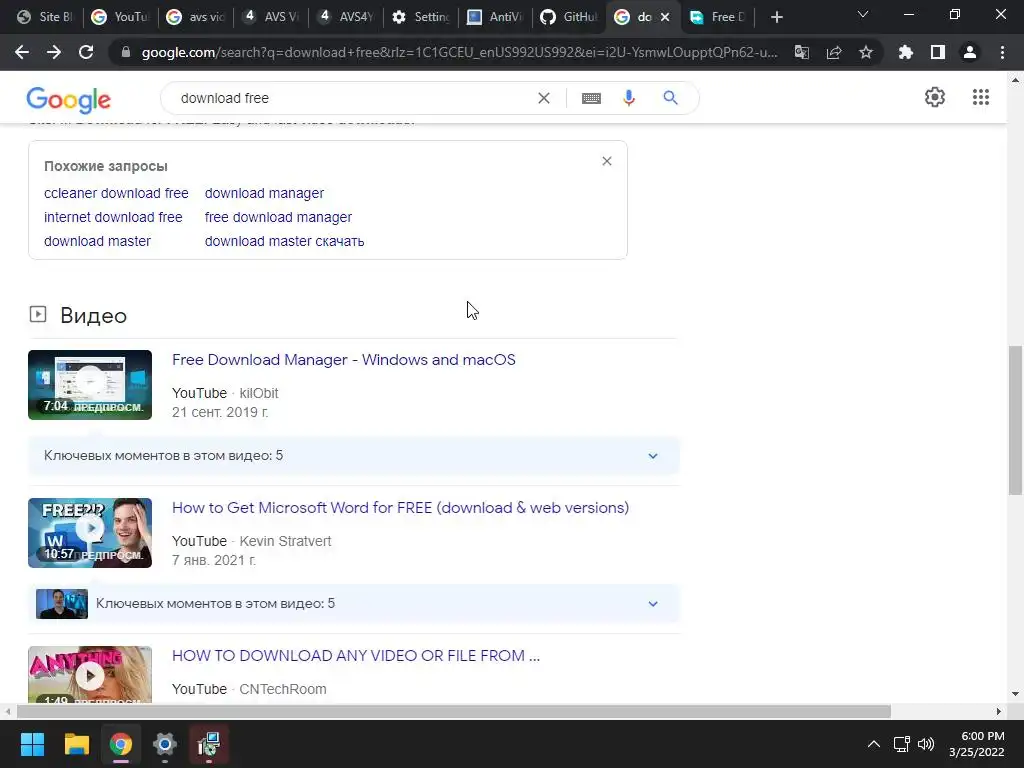Image resolution: width=1024 pixels, height=768 pixels.
Task: Toggle the browser side panel icon
Action: tap(938, 52)
